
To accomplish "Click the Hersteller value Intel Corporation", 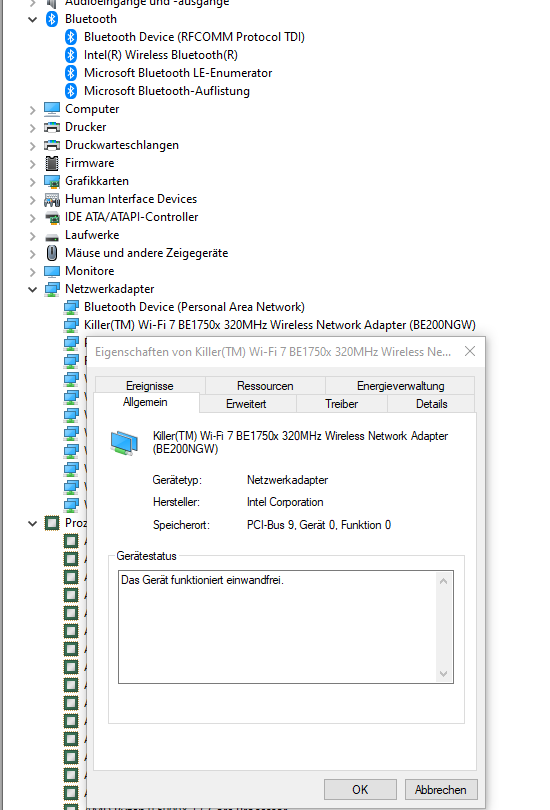I will 285,502.
